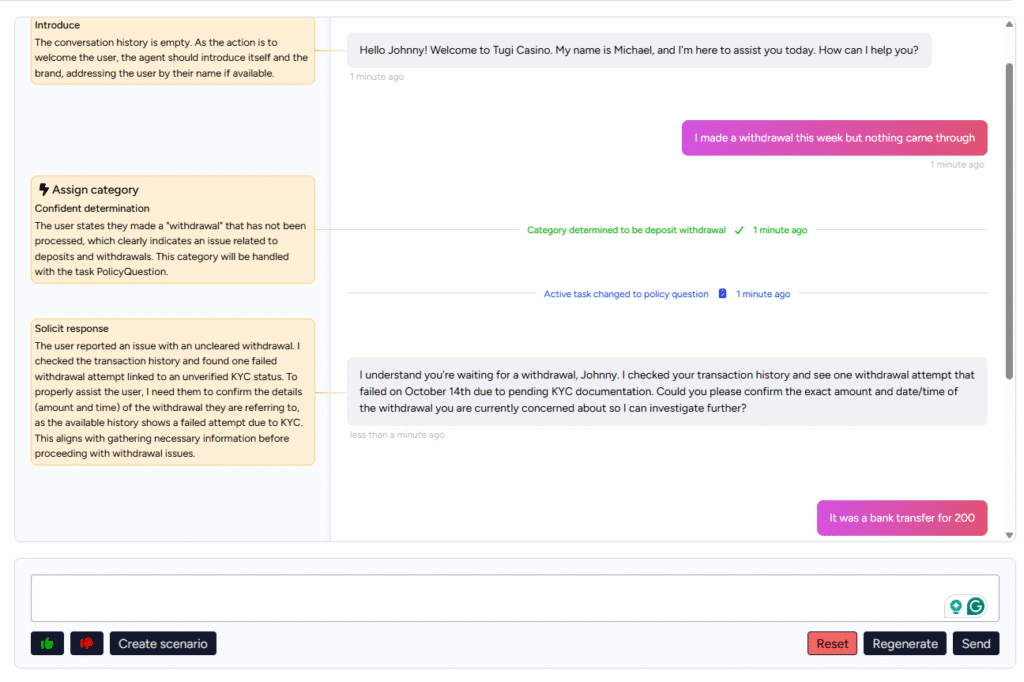Select the Assign category reasoning card
1024x682 pixels.
click(173, 230)
